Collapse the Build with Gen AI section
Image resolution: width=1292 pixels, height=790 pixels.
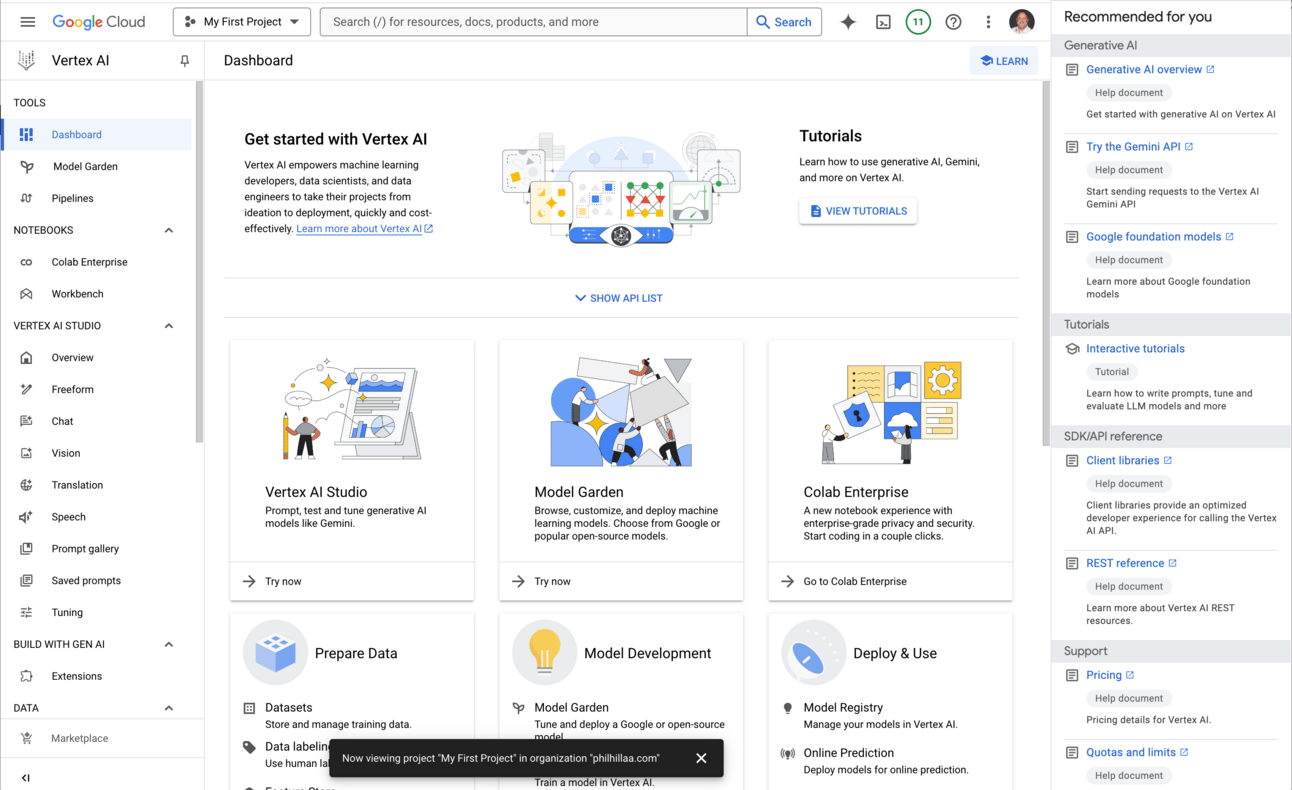point(168,644)
